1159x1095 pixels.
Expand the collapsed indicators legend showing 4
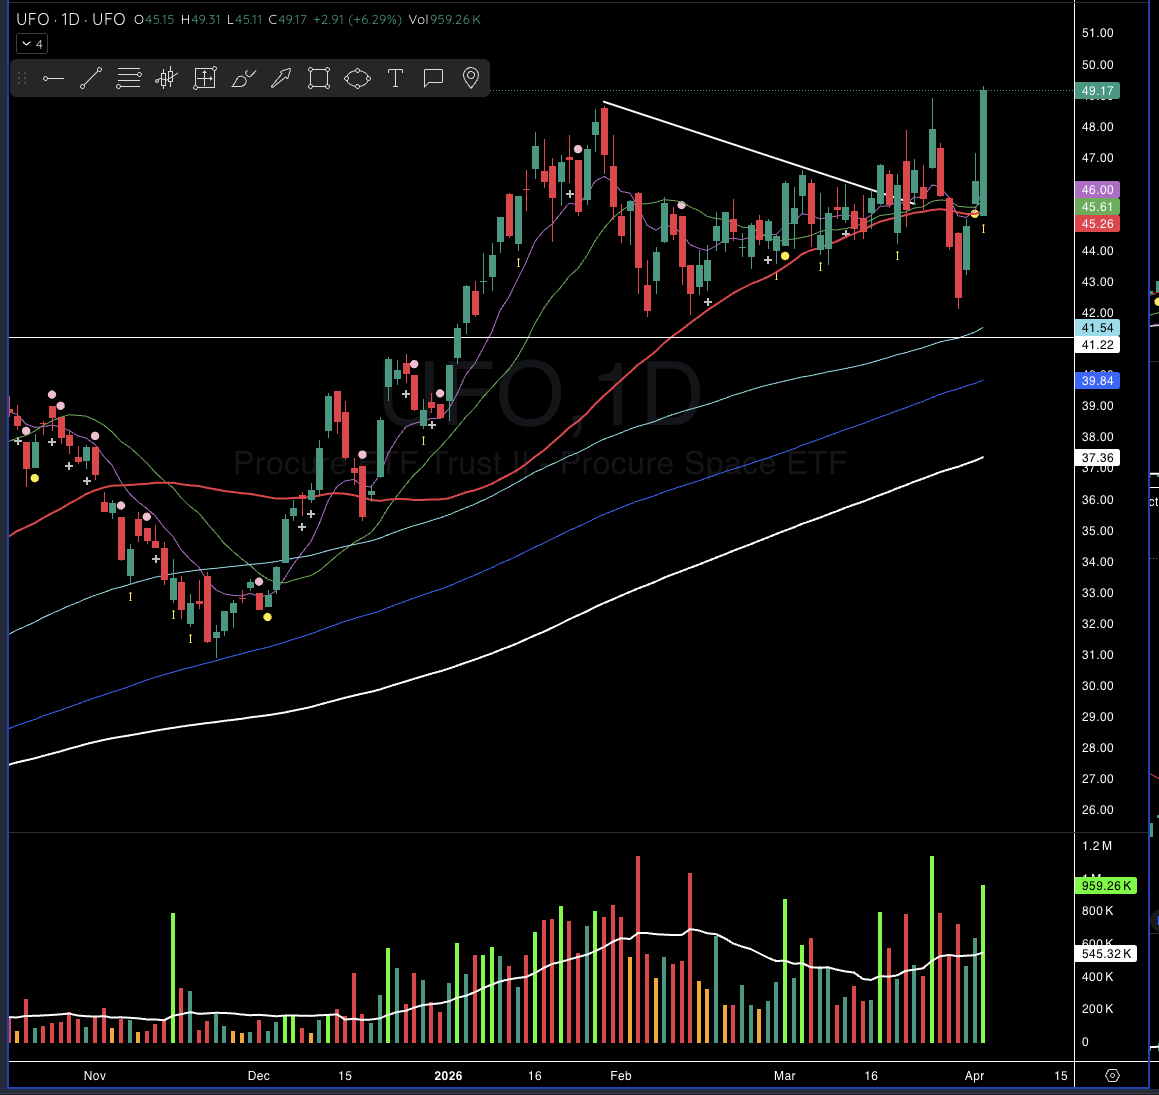point(33,44)
